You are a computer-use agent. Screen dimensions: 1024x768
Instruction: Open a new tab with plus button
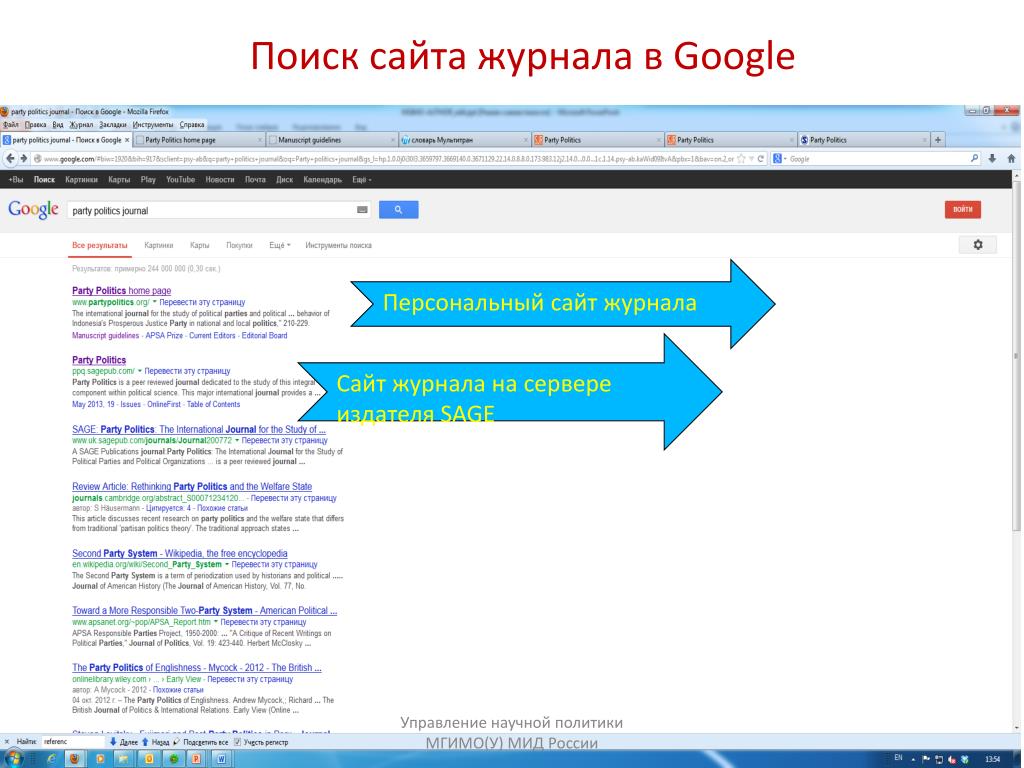tap(938, 140)
